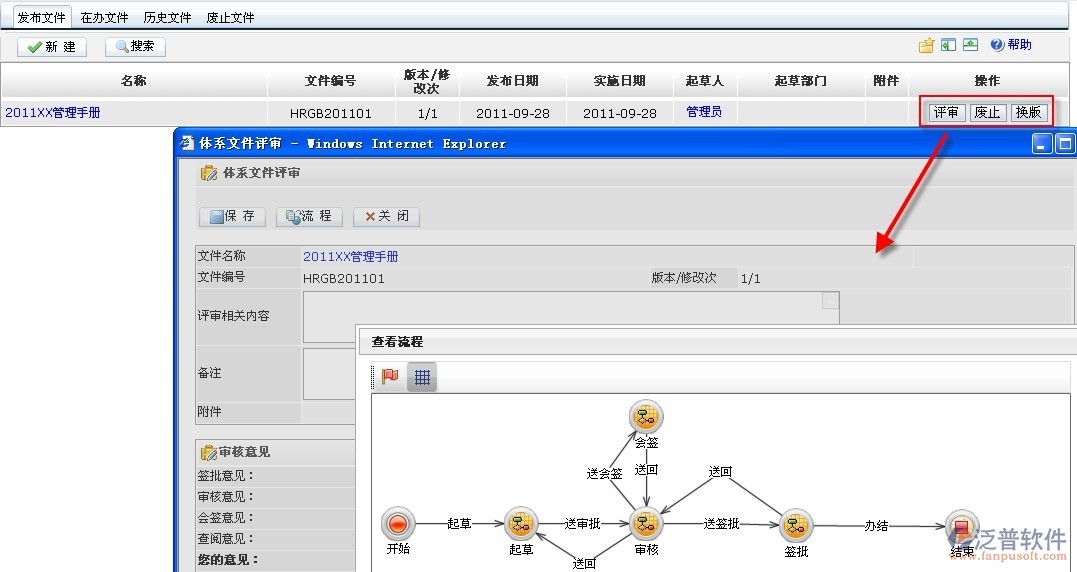Click the green panel-layout icon left of 帮助
Screen dimensions: 1077x572
tap(949, 45)
